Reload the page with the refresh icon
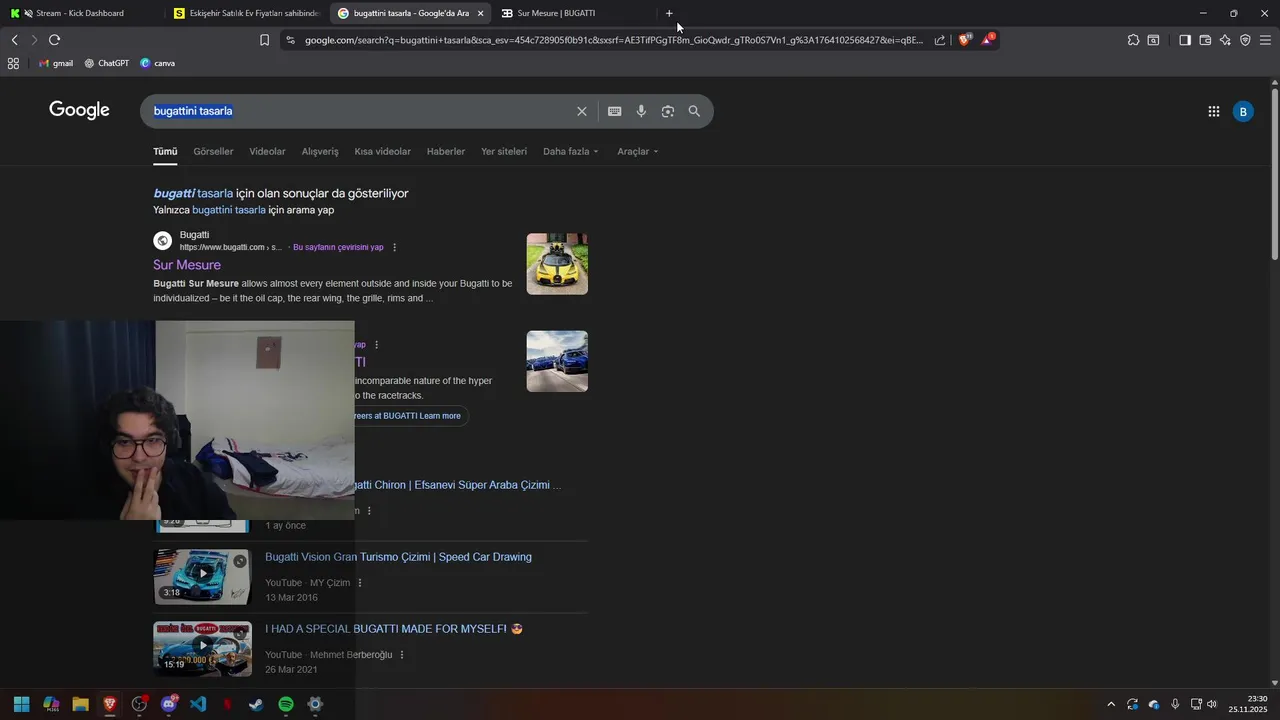The height and width of the screenshot is (720, 1280). [x=54, y=40]
